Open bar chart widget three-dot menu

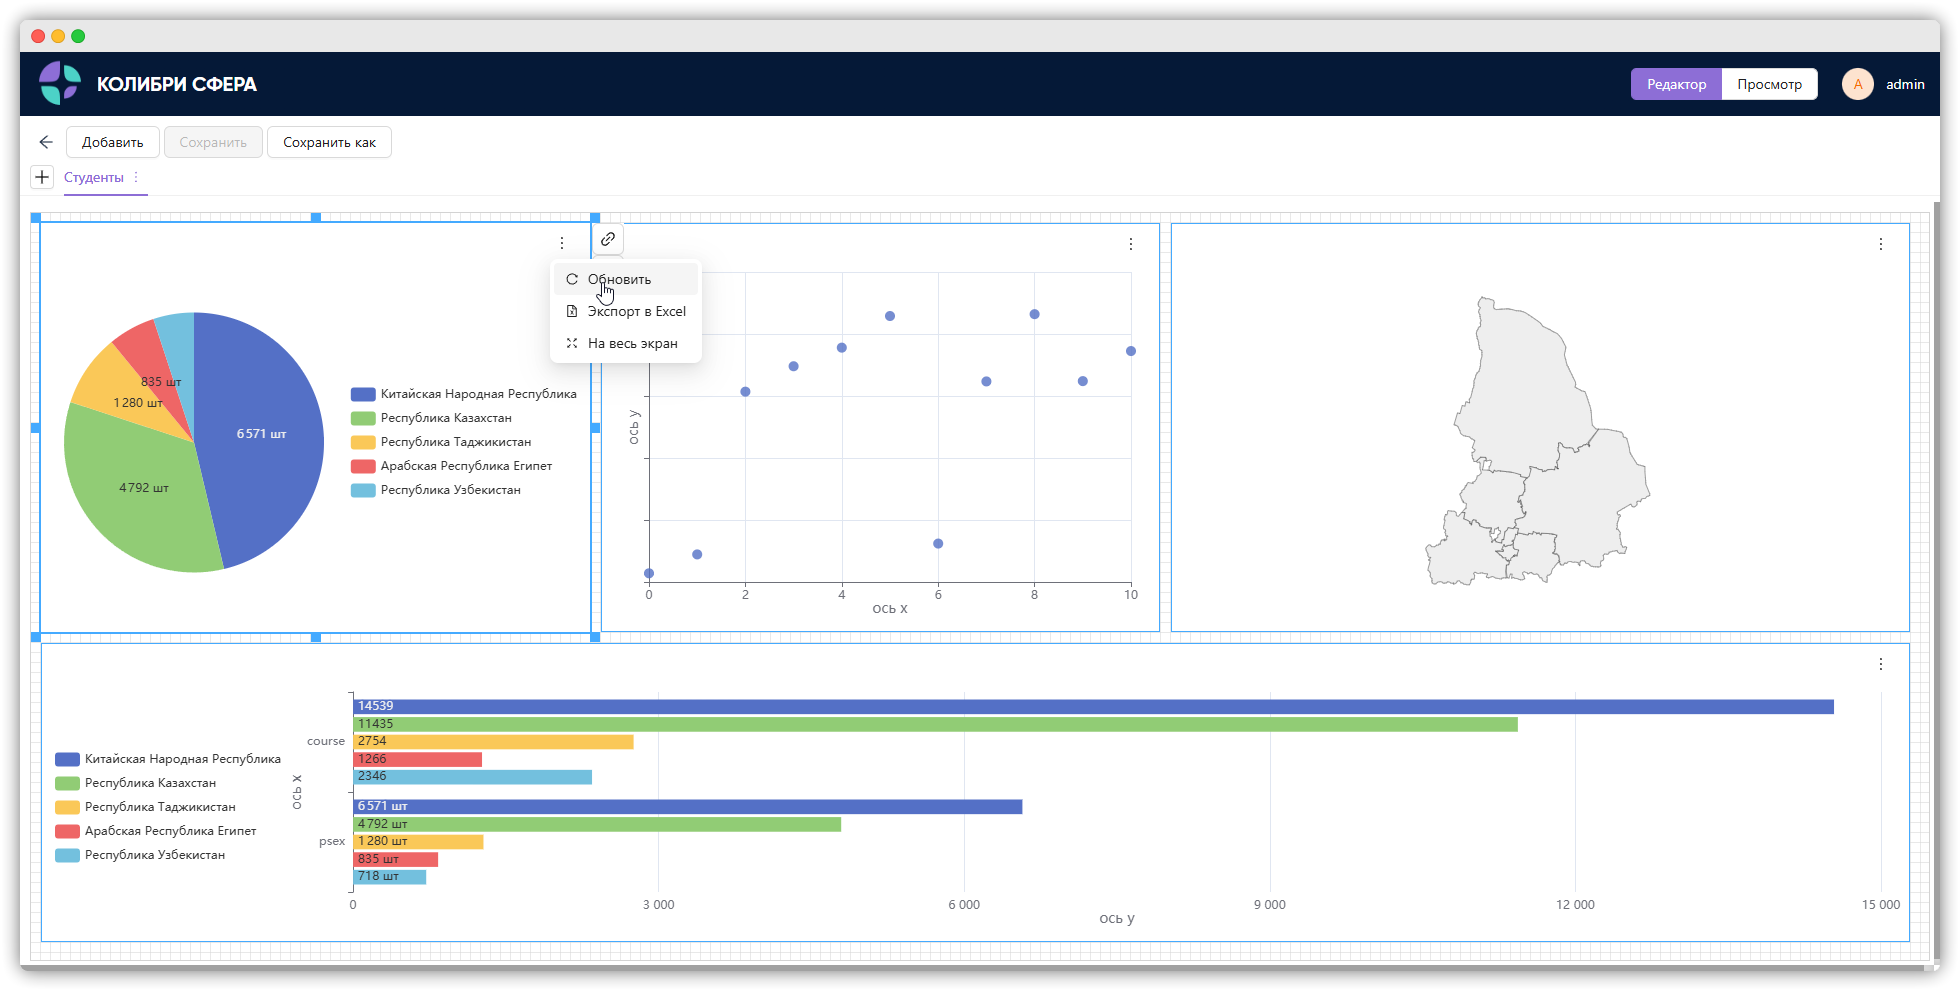click(1881, 664)
